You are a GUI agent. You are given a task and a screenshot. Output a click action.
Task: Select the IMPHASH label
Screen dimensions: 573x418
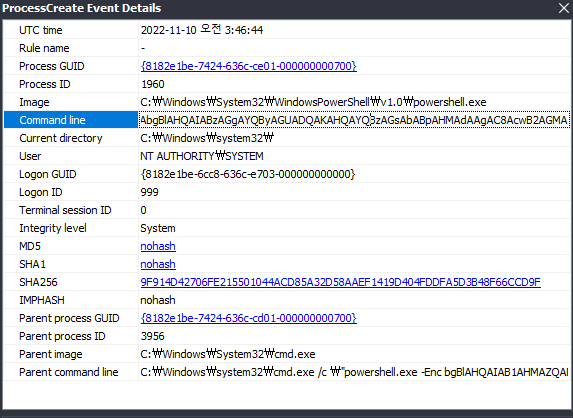pos(42,300)
